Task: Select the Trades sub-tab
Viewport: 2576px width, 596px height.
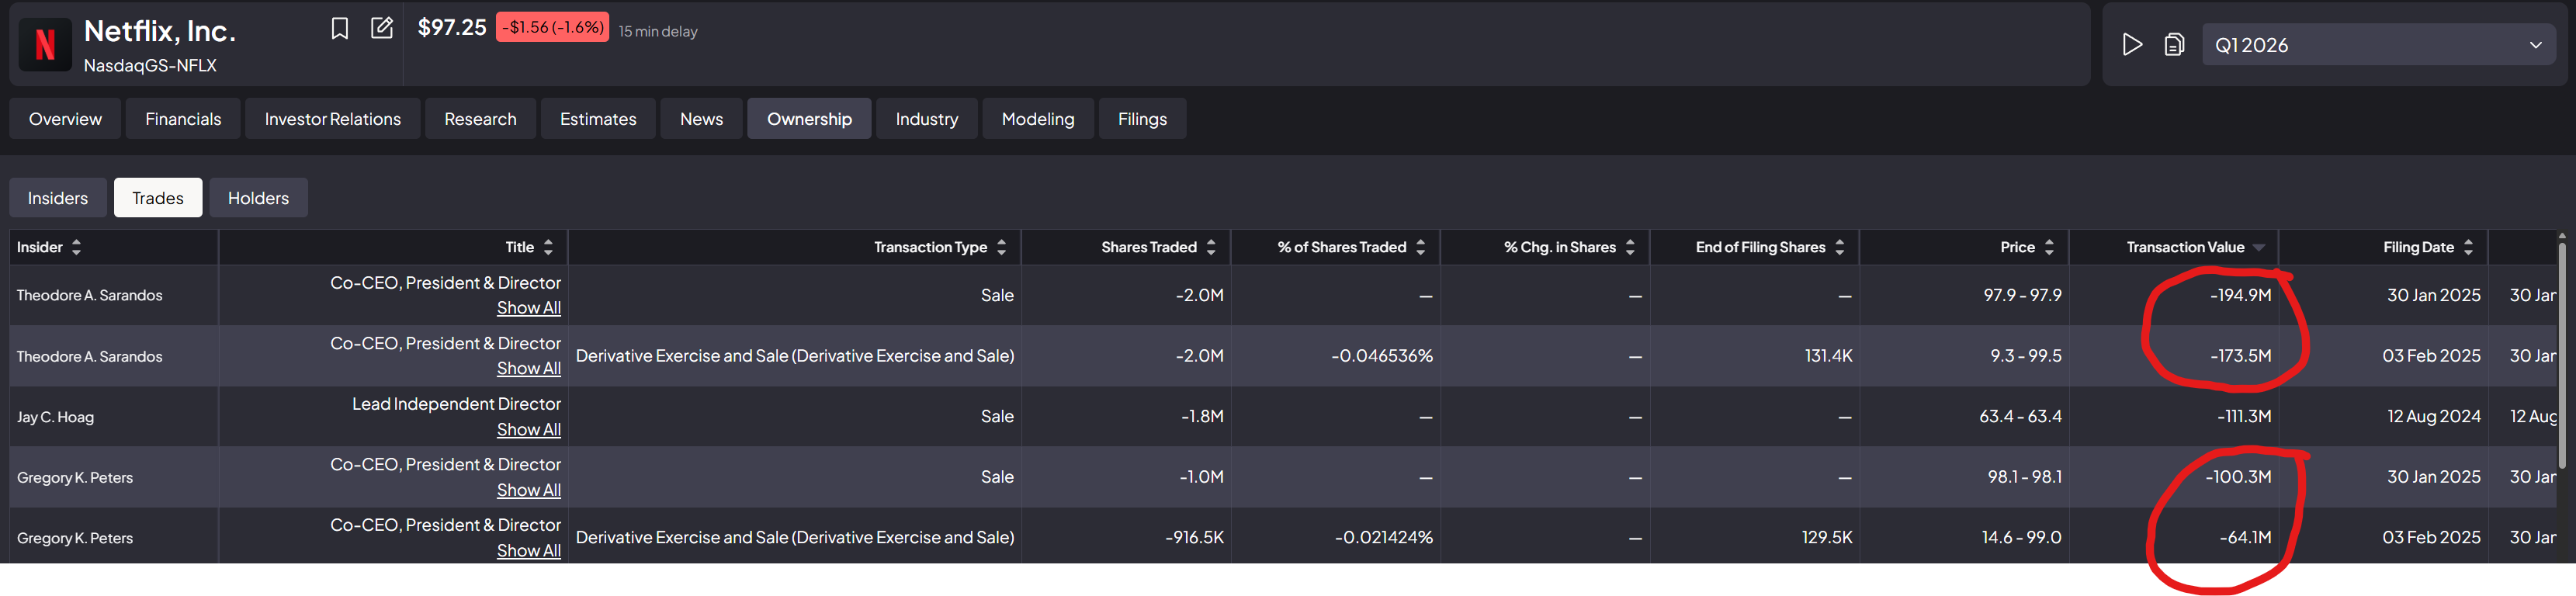Action: (x=158, y=198)
